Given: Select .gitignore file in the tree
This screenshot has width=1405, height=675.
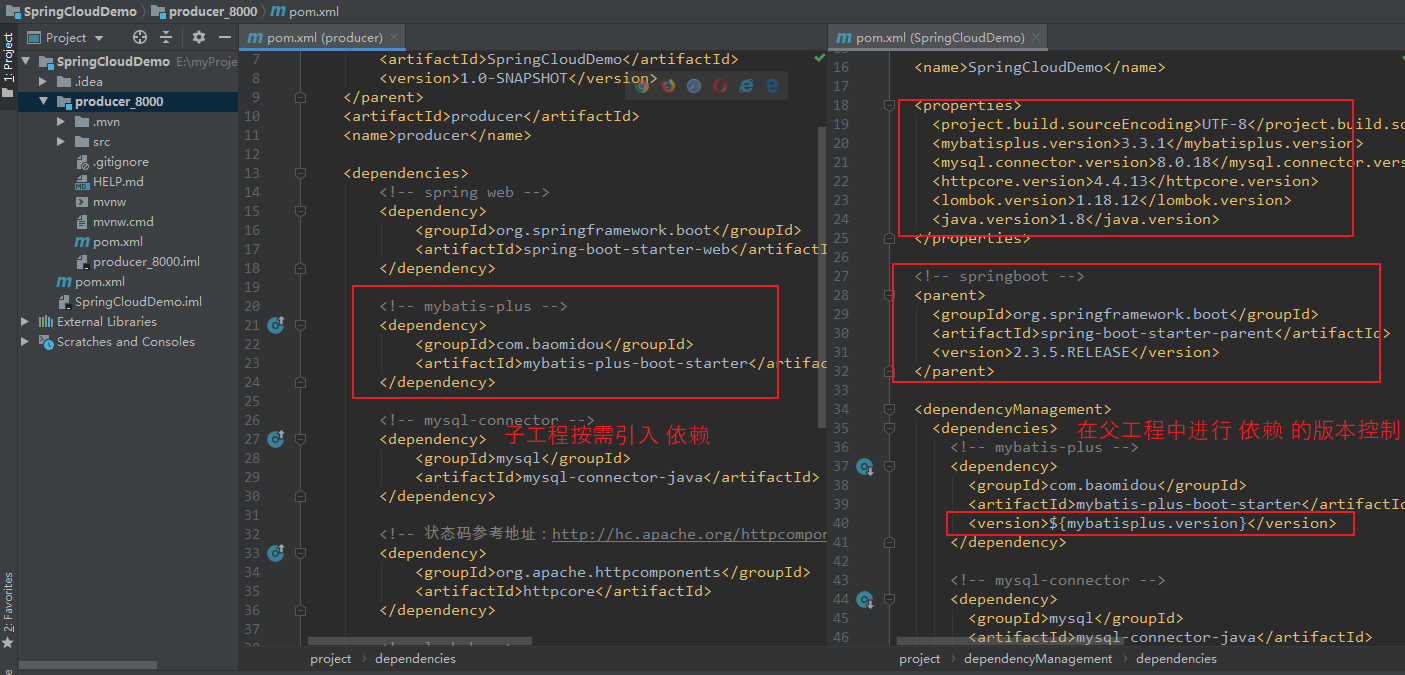Looking at the screenshot, I should coord(120,162).
